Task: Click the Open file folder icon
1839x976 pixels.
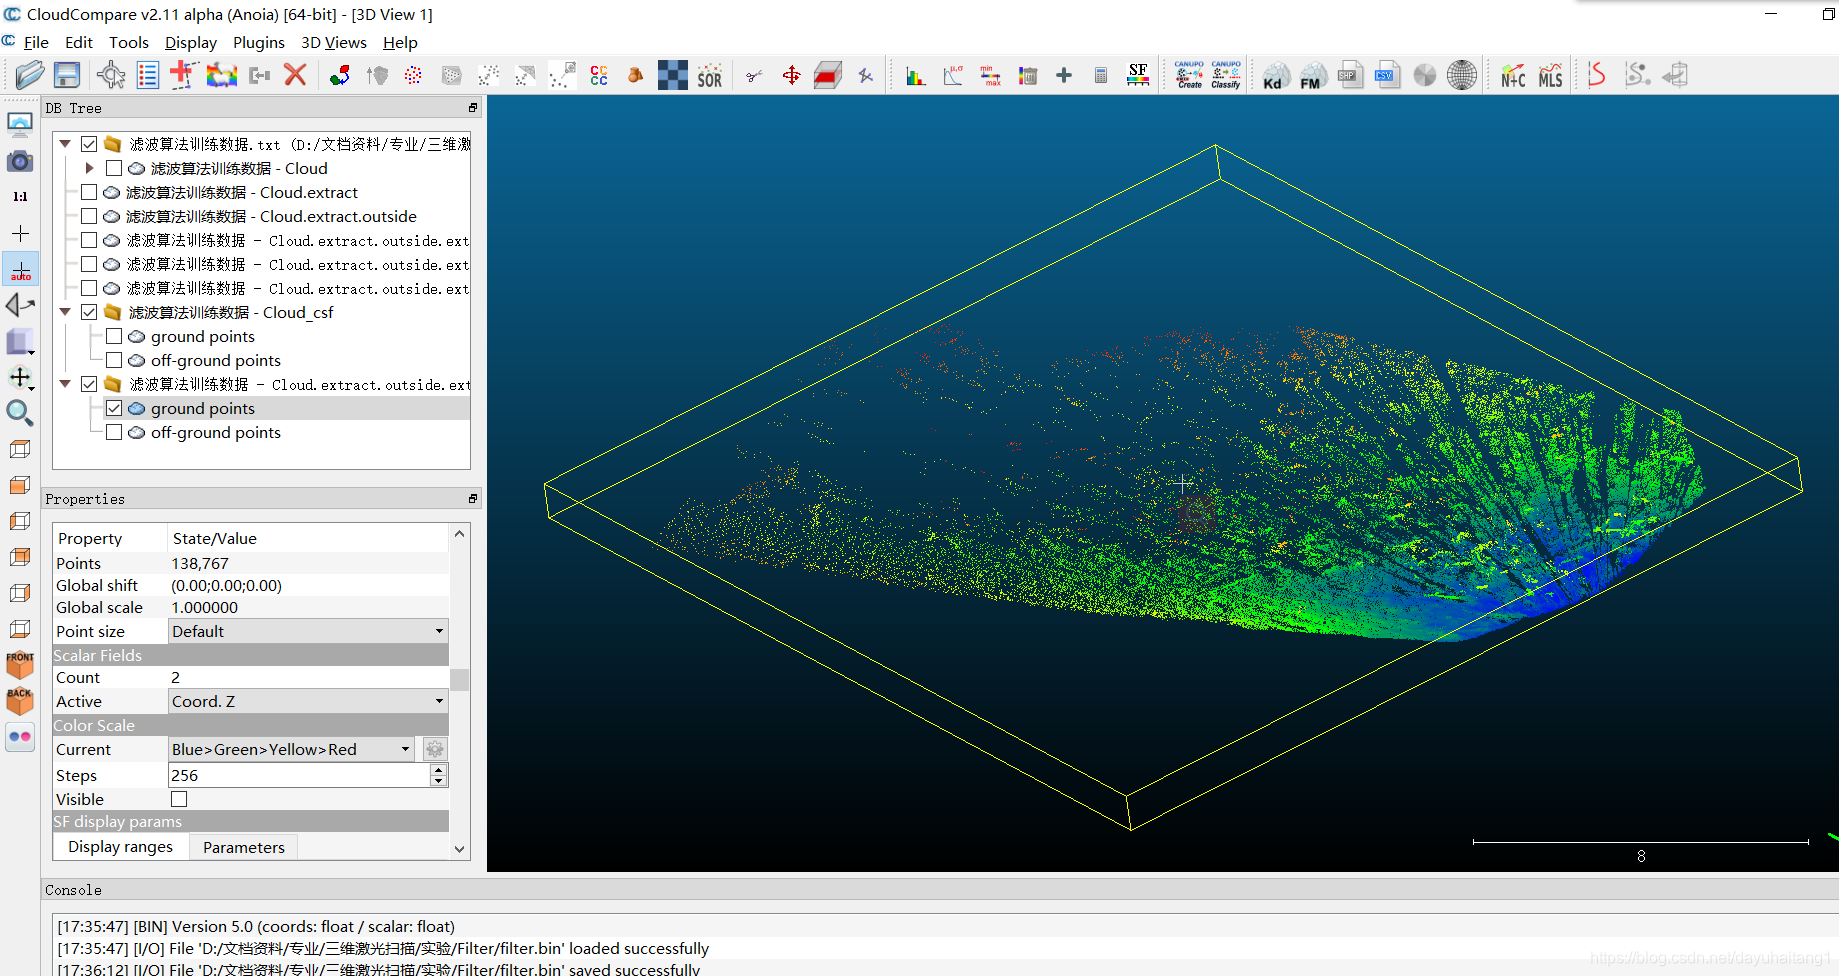Action: click(x=29, y=75)
